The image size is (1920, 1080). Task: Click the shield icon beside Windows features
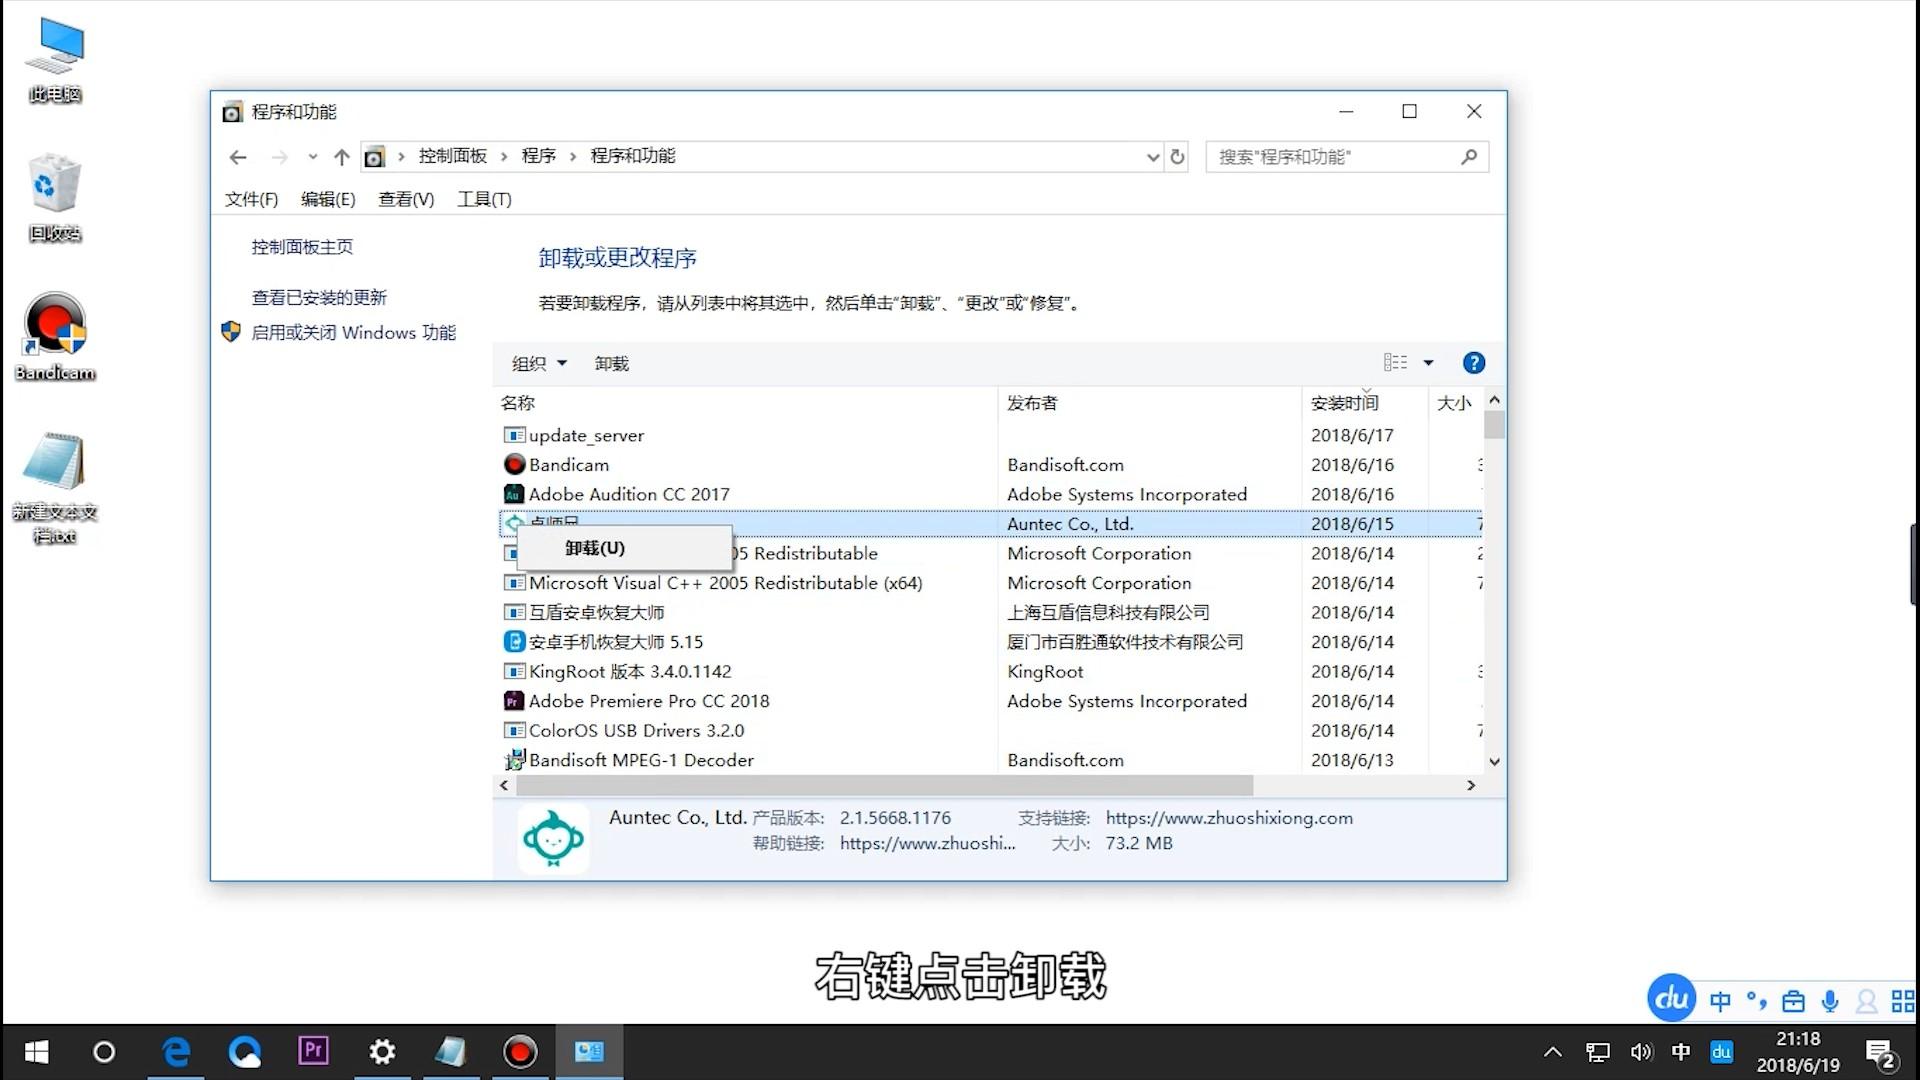(x=231, y=332)
